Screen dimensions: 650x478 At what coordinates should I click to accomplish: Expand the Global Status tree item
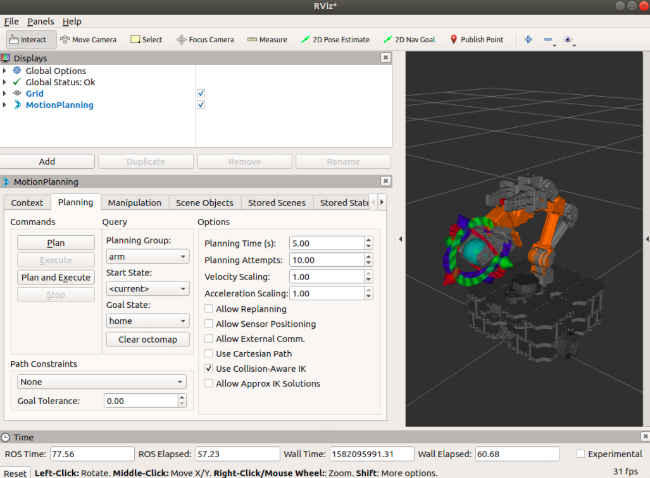coord(5,82)
